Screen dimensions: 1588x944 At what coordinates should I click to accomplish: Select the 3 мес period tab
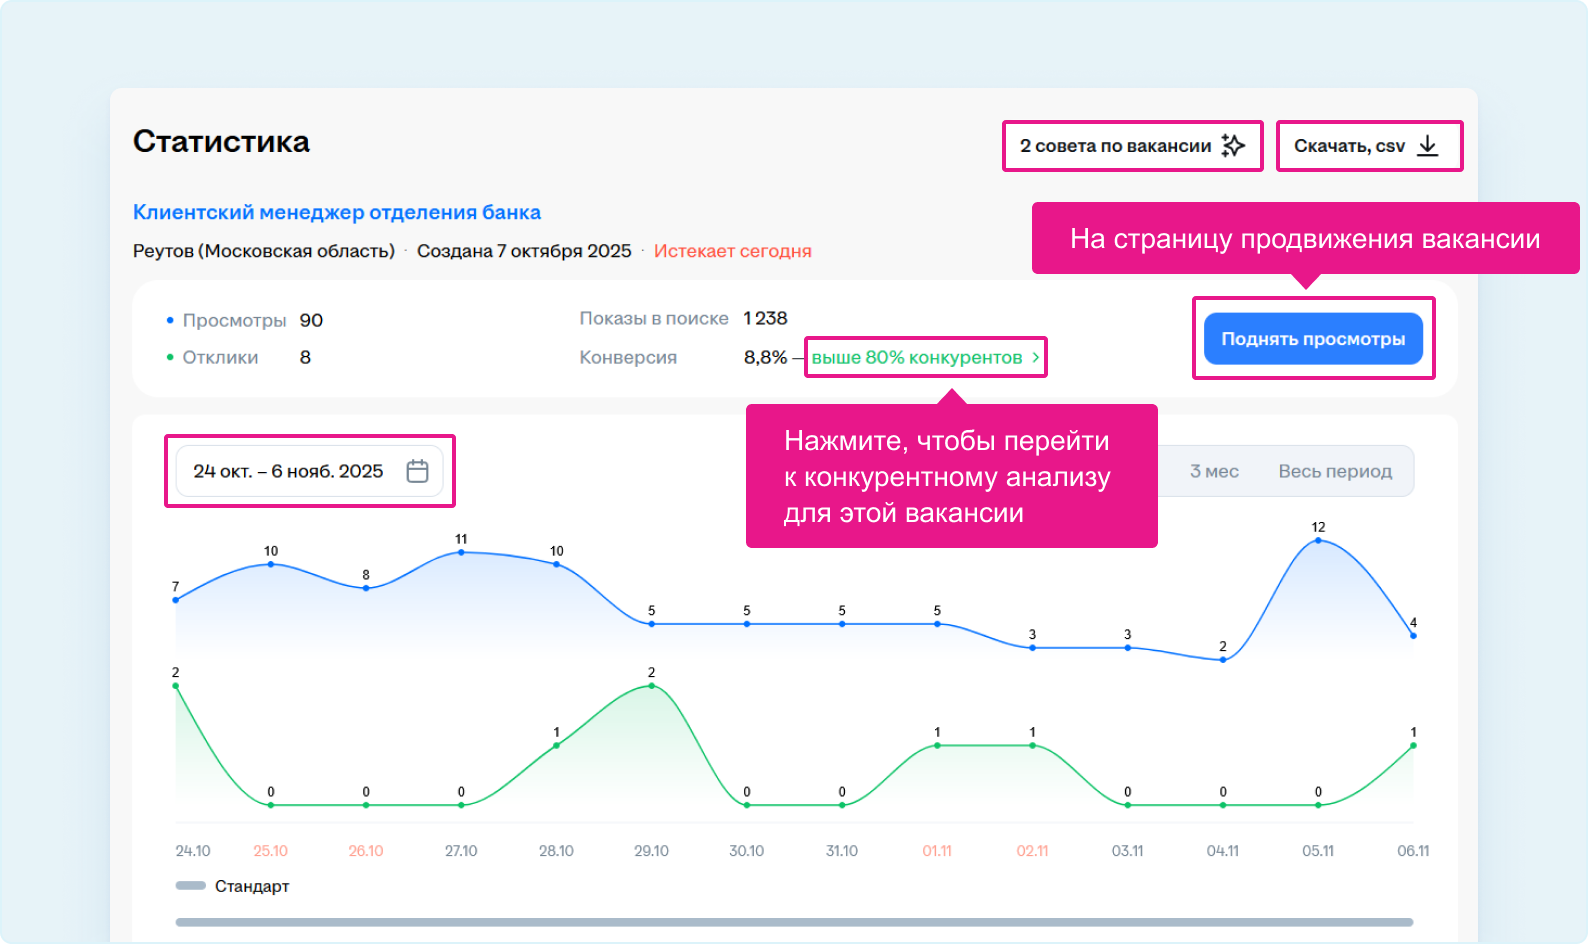coord(1214,471)
